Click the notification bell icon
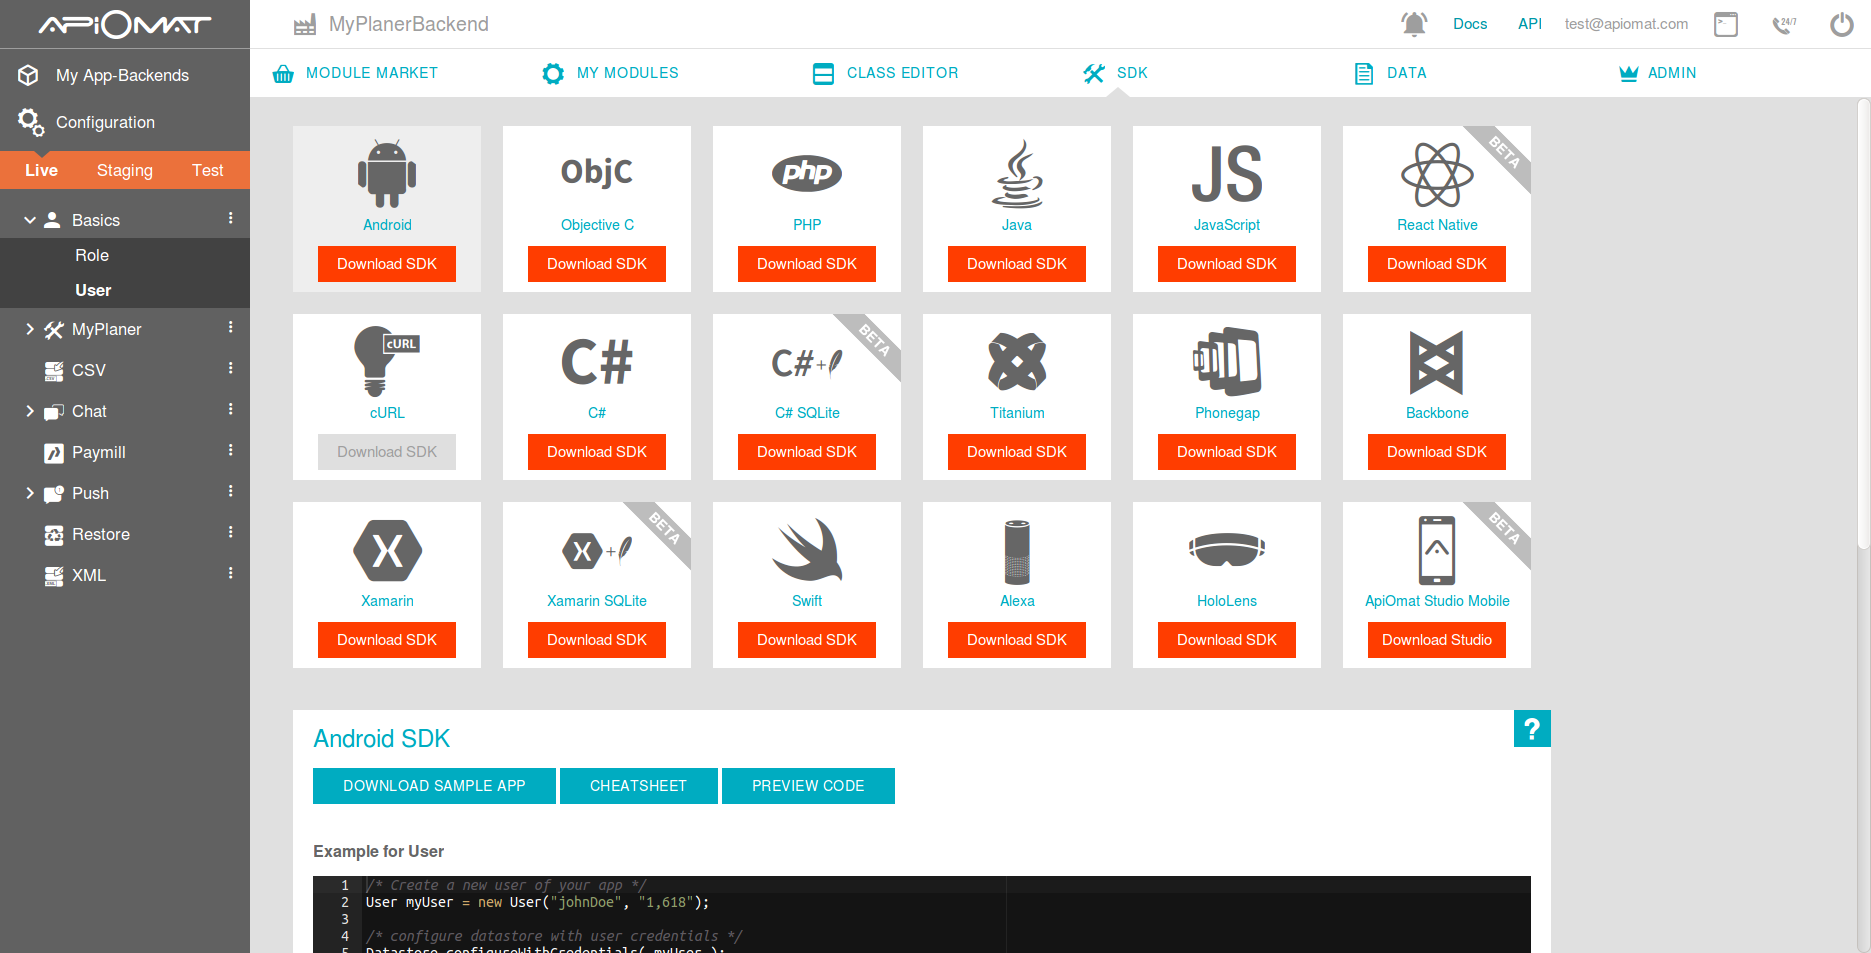The image size is (1871, 953). click(1413, 24)
